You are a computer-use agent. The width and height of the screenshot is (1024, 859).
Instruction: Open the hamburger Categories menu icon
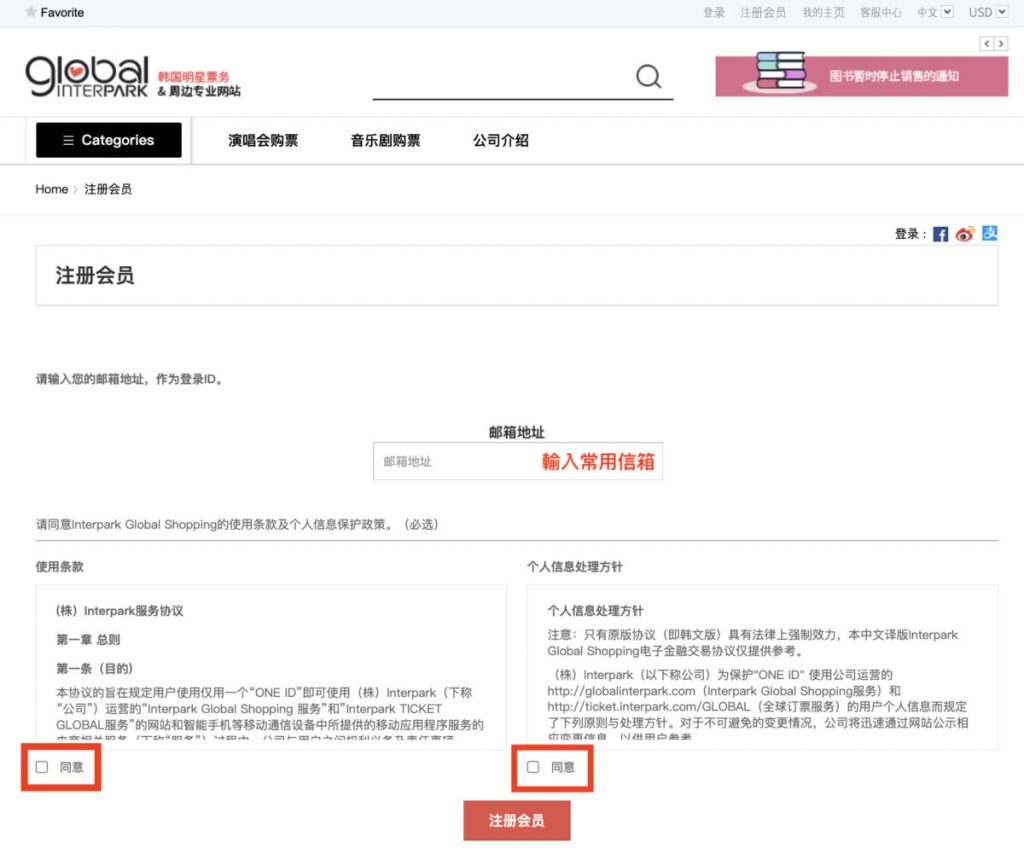[x=67, y=140]
